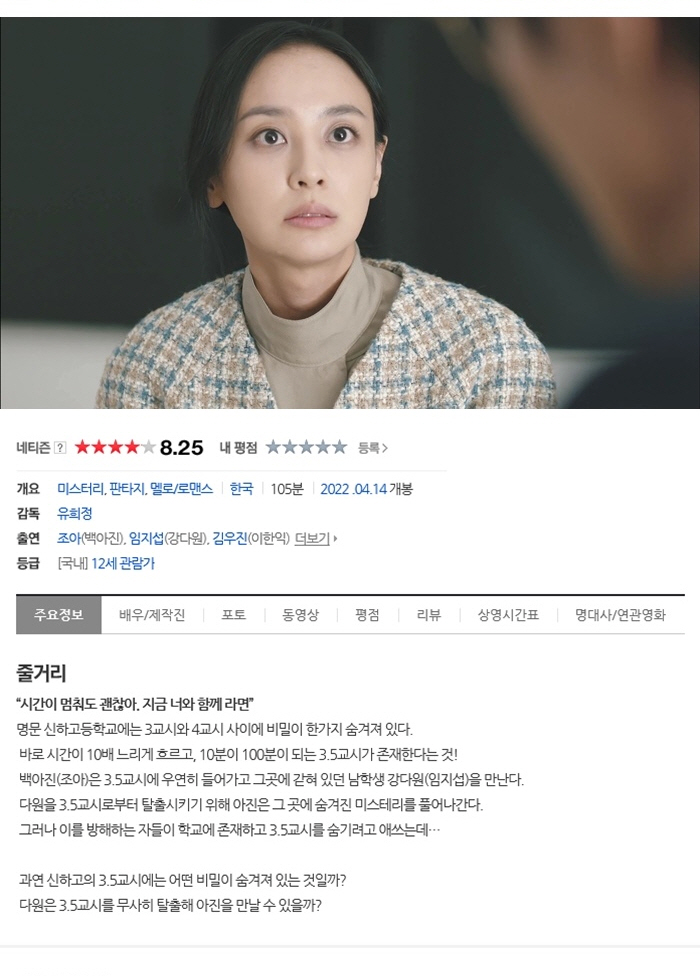Click the netizen rating help question-mark icon
The width and height of the screenshot is (700, 976).
coord(60,448)
